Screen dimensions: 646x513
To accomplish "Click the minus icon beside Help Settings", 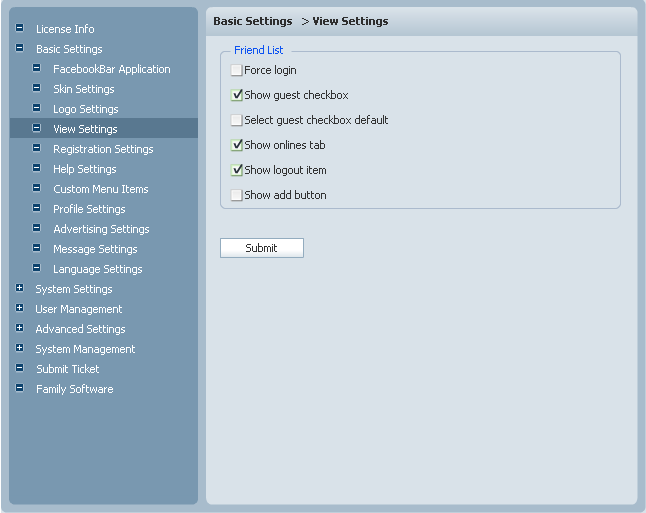I will (37, 168).
